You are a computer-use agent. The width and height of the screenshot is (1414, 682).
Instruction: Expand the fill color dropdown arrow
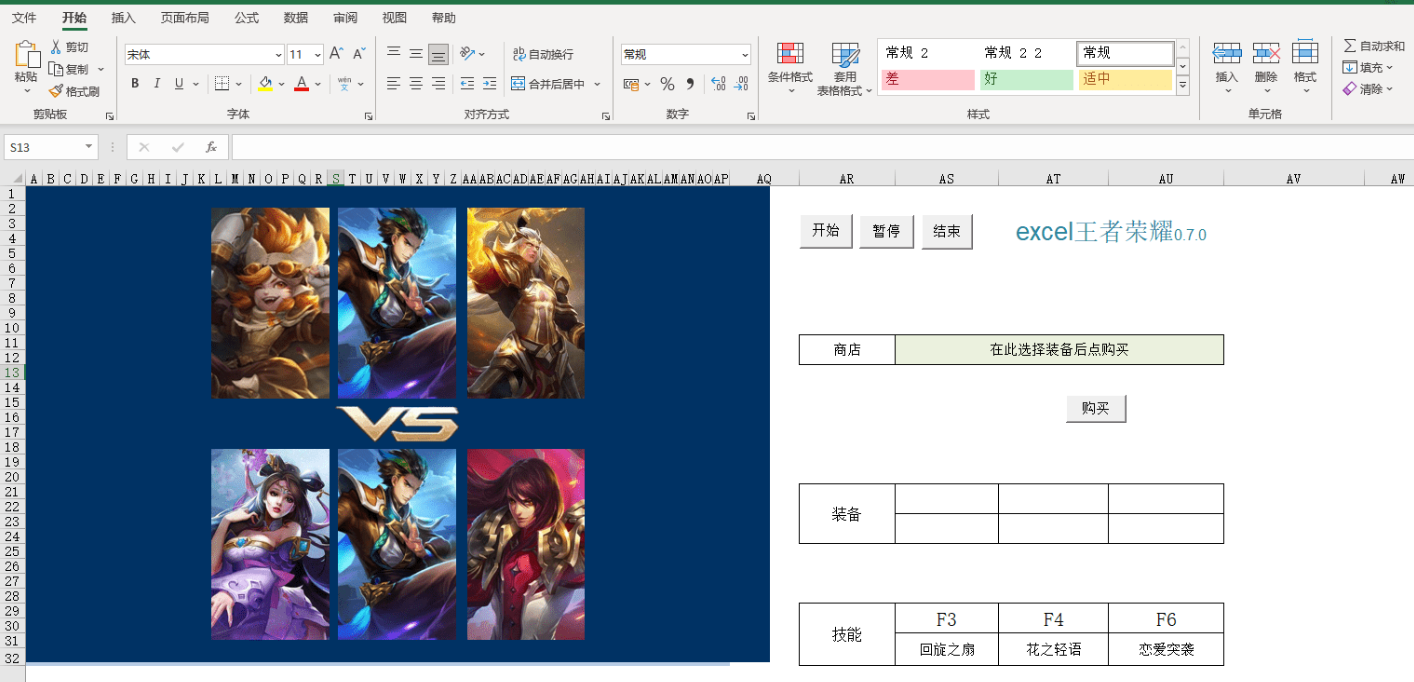click(281, 84)
